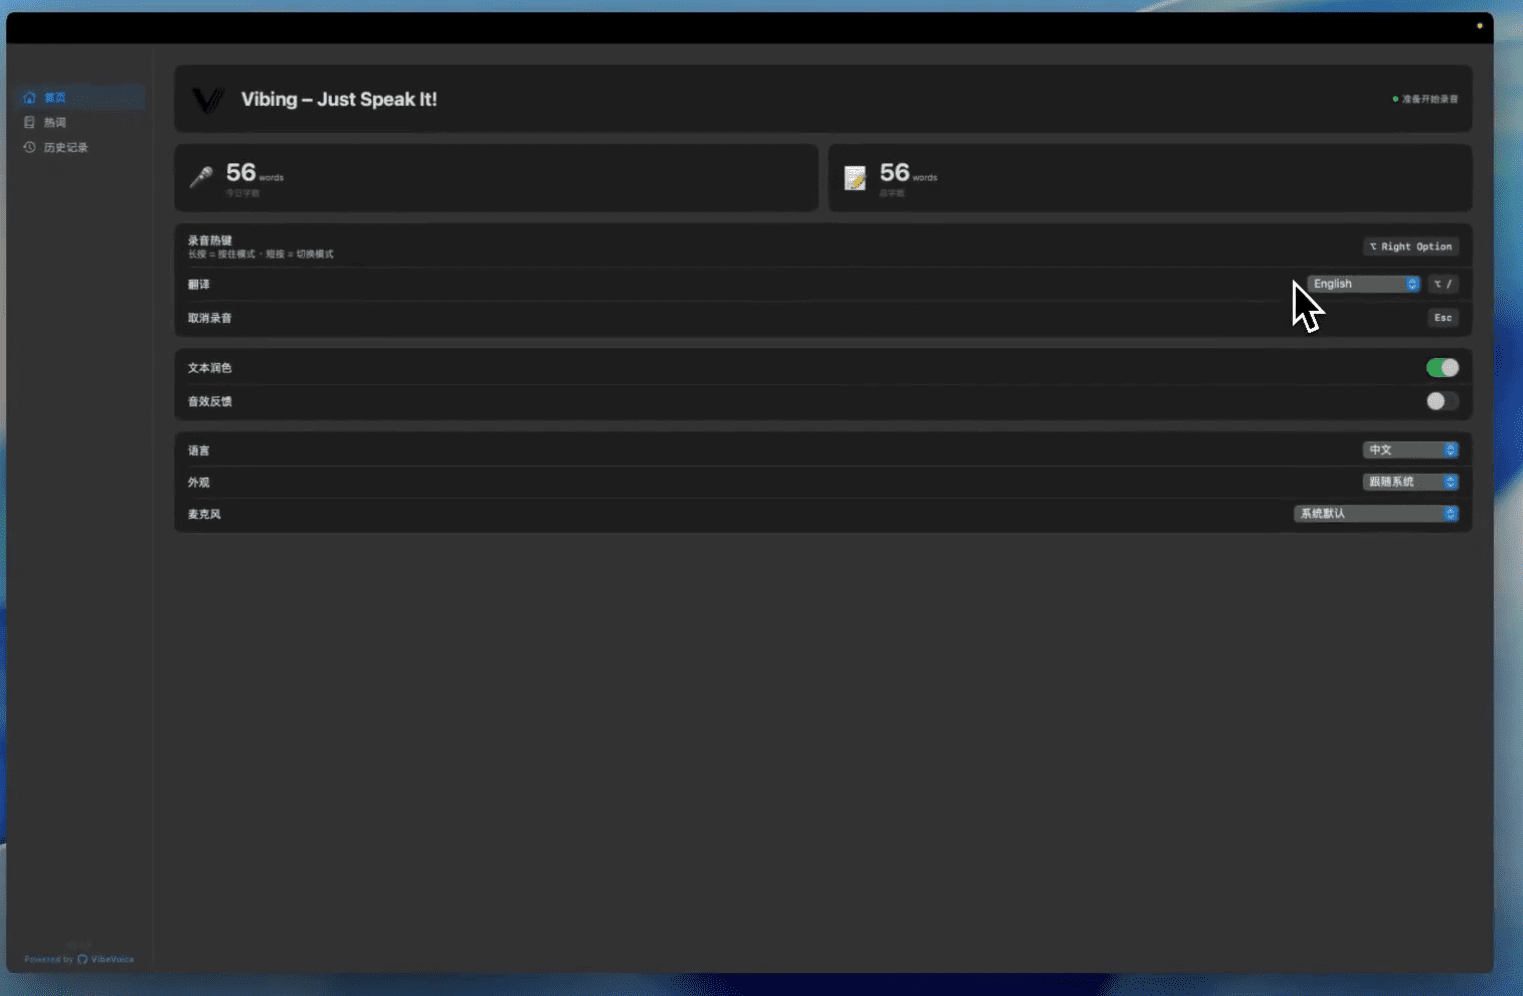Open the English translation language dropdown
The image size is (1523, 996).
coord(1363,284)
